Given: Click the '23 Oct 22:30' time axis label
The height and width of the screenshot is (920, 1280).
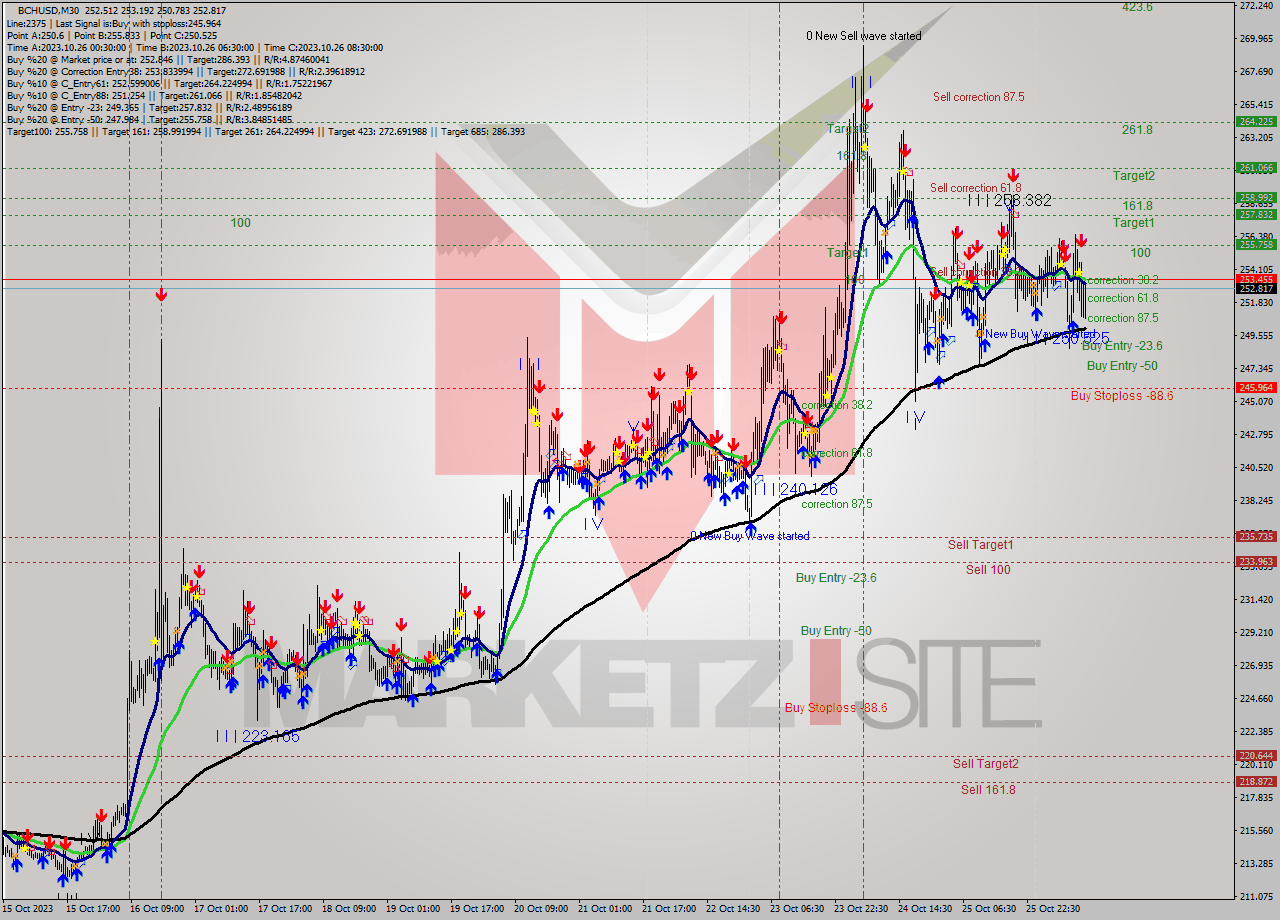Looking at the screenshot, I should coord(861,909).
